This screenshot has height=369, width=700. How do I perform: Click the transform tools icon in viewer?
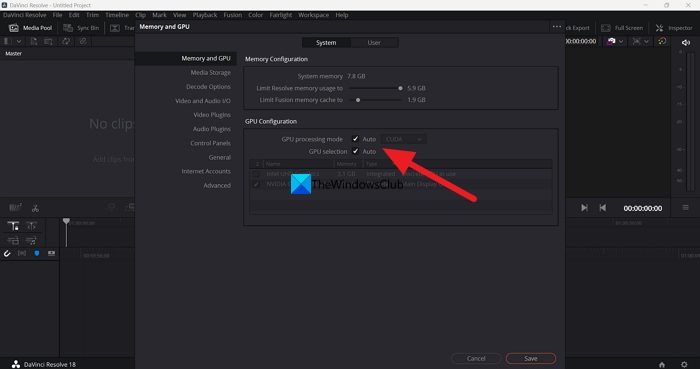point(637,41)
